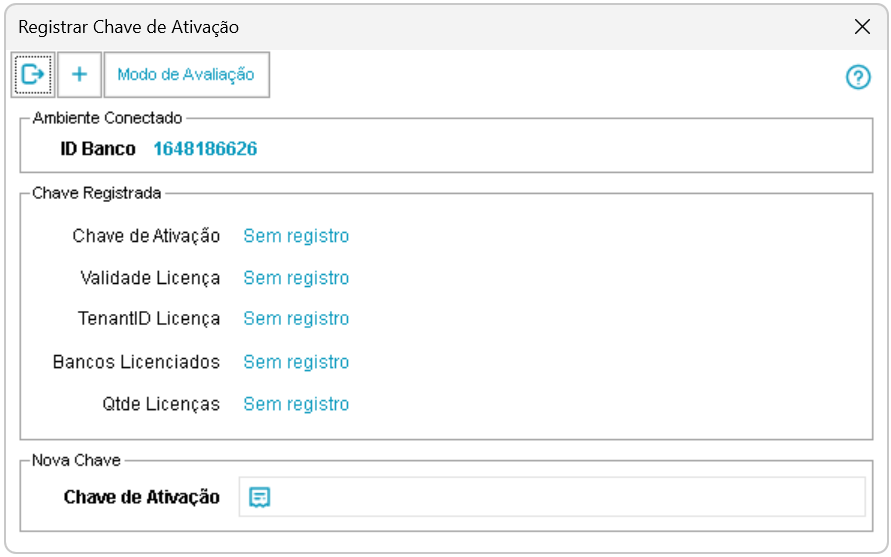This screenshot has height=557, width=891.
Task: Click the 'Qtde Licenças' label
Action: pos(161,404)
